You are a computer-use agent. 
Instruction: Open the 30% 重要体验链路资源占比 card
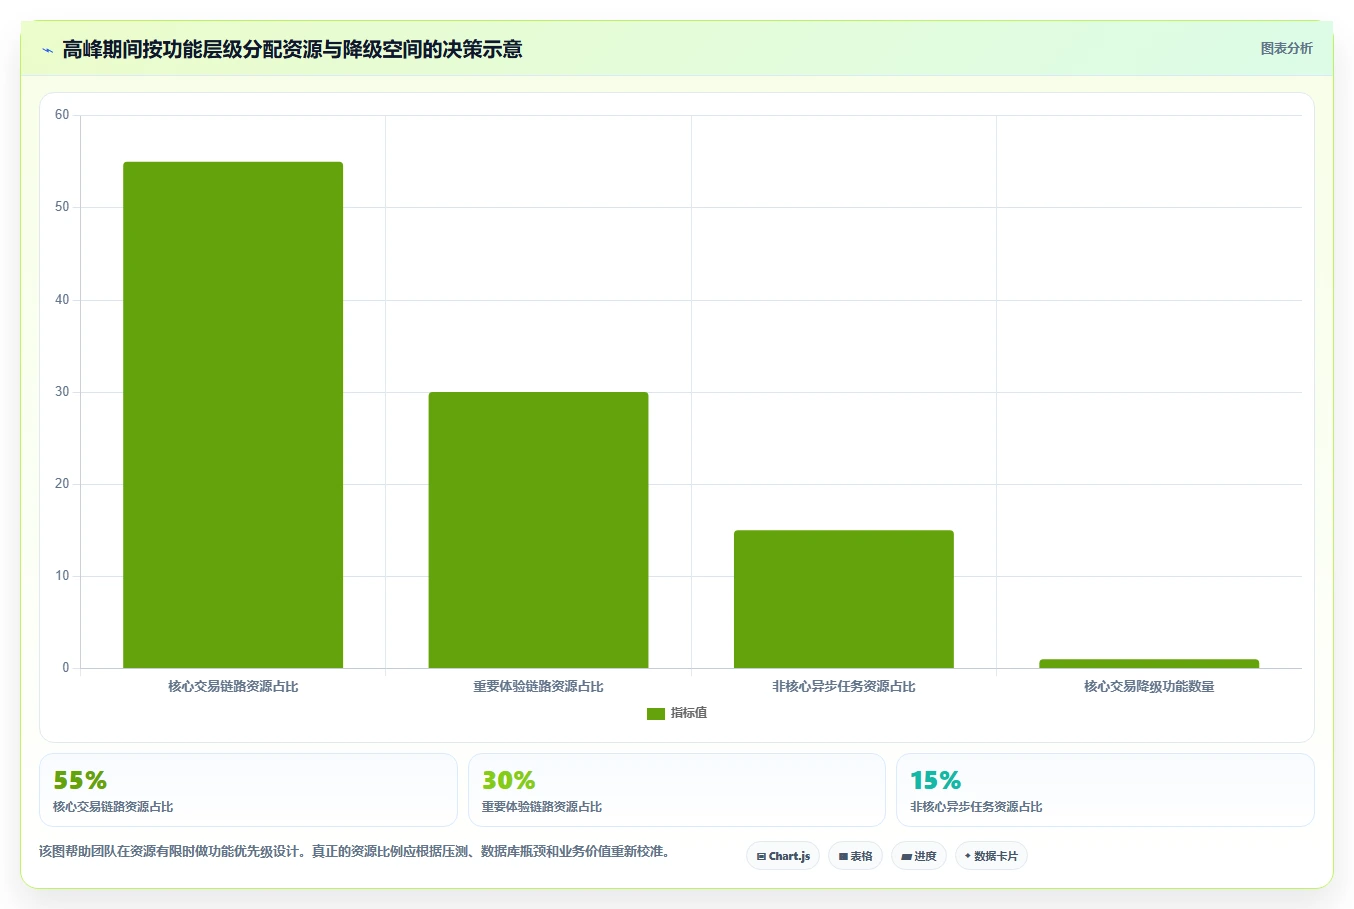[677, 790]
